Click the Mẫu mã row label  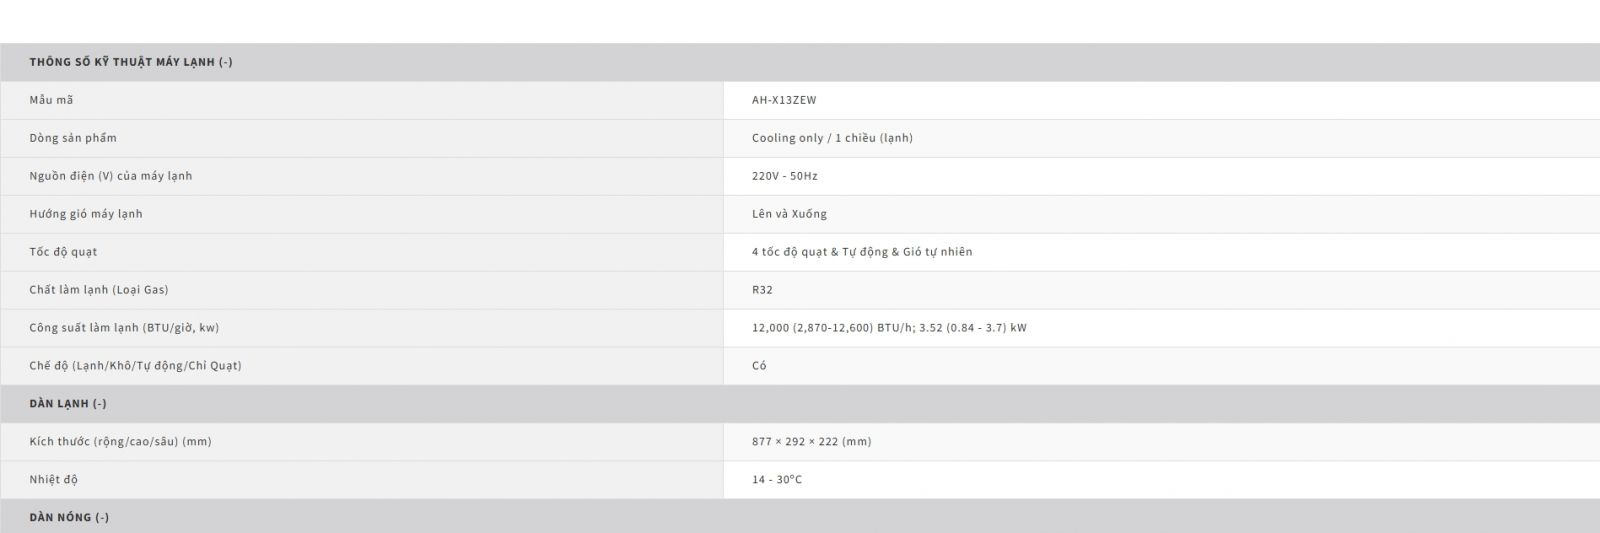[51, 100]
